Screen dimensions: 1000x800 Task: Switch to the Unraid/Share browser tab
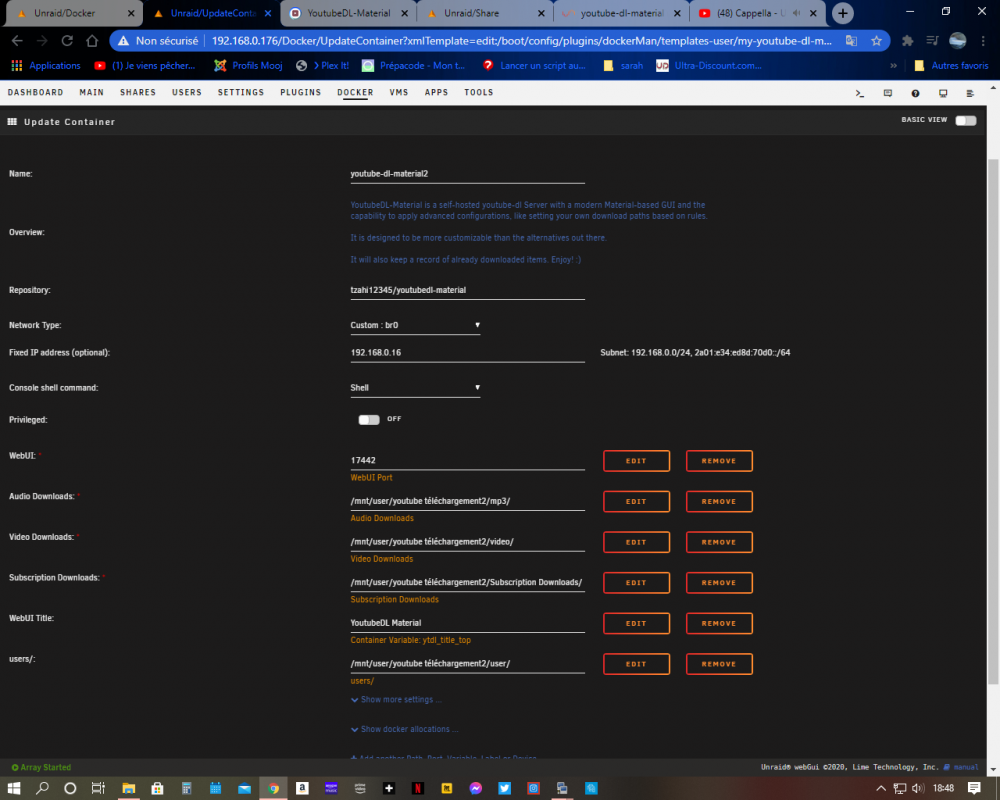click(x=485, y=13)
